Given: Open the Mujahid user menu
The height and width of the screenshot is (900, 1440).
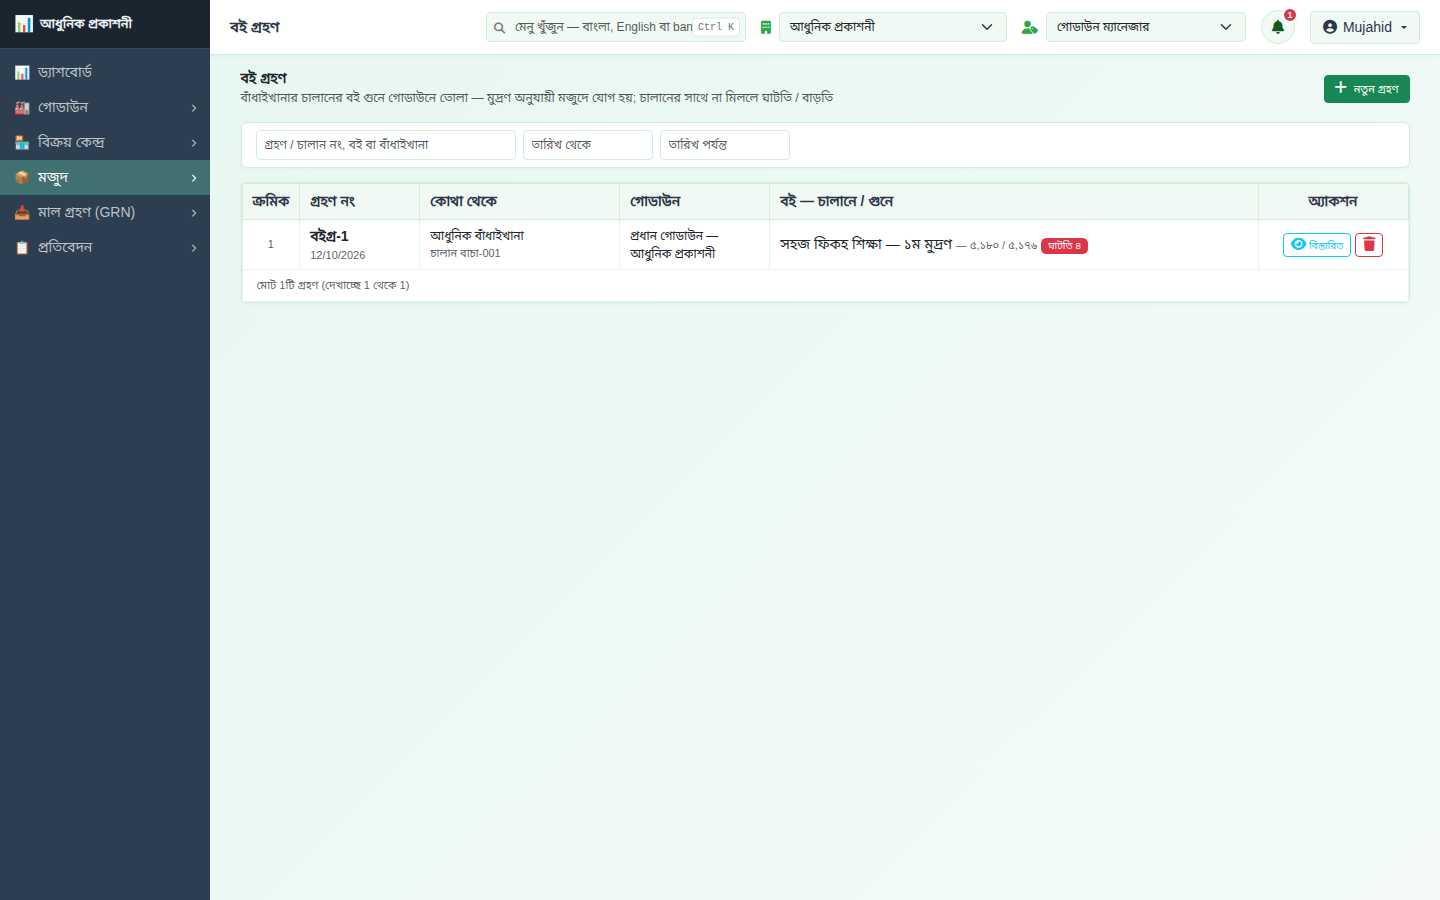Looking at the screenshot, I should tap(1365, 27).
